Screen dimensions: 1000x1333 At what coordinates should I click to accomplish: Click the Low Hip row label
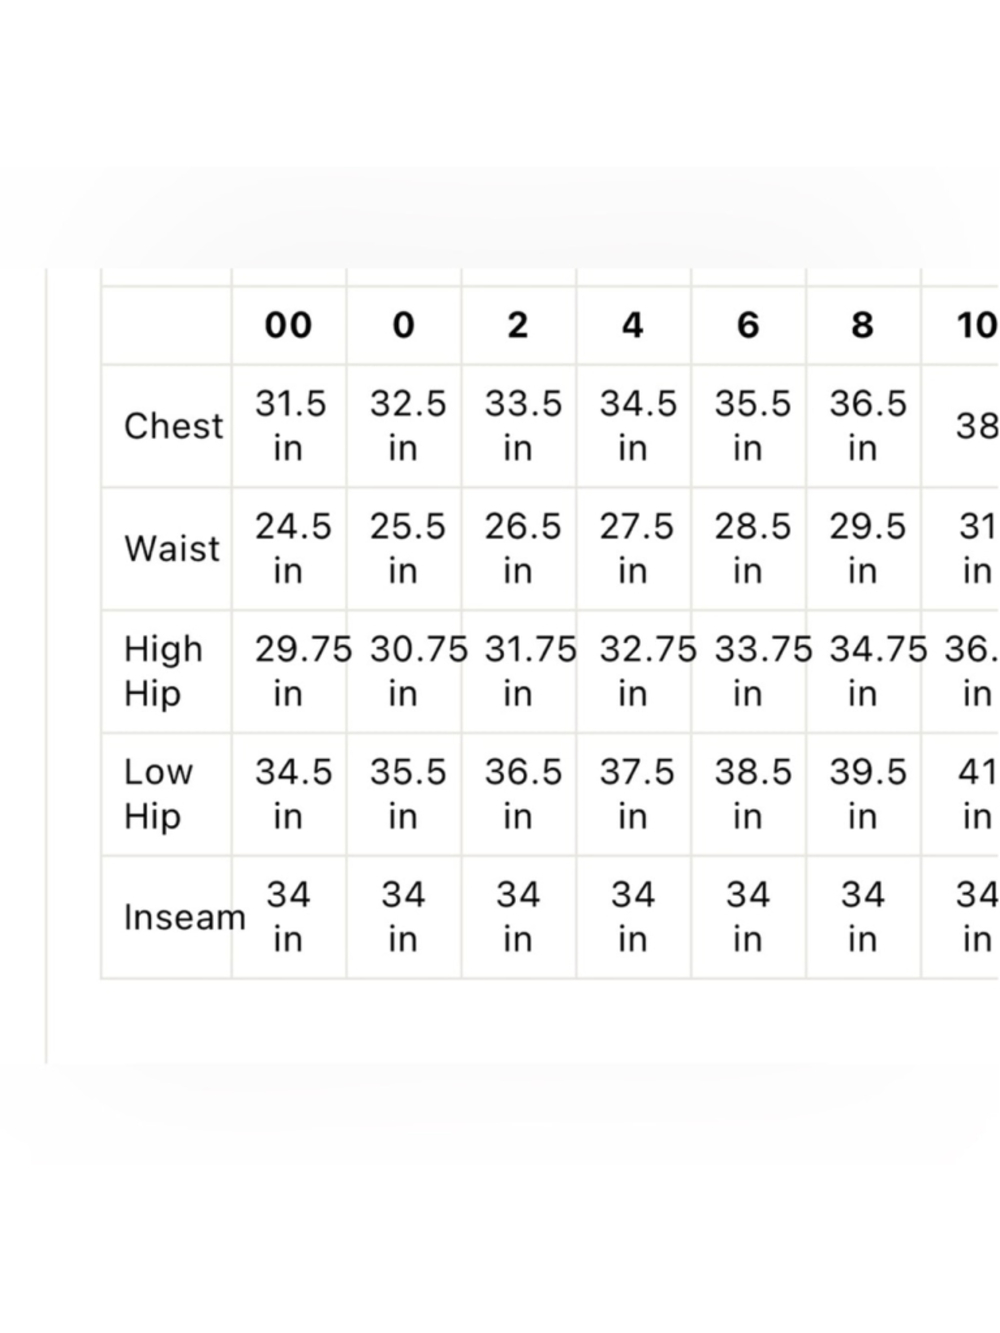click(x=158, y=794)
